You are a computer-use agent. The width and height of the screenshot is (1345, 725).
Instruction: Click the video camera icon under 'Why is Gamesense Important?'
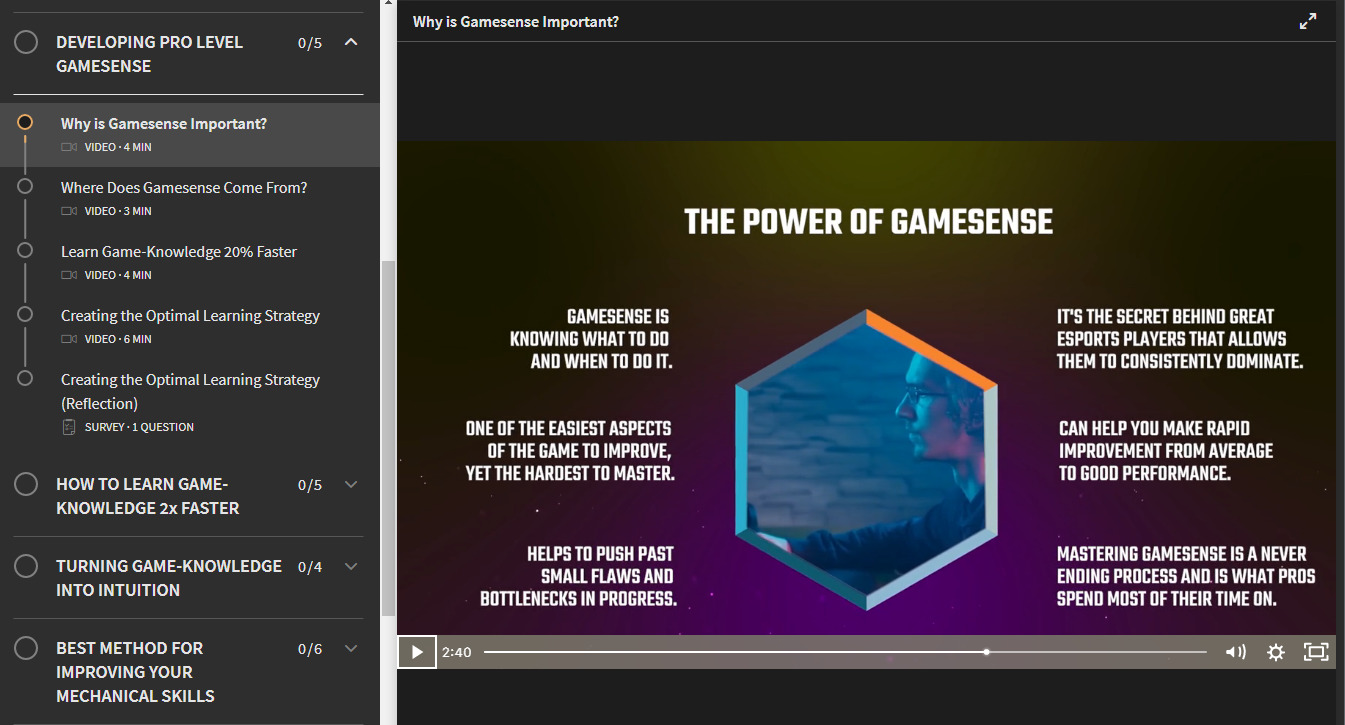pos(68,146)
